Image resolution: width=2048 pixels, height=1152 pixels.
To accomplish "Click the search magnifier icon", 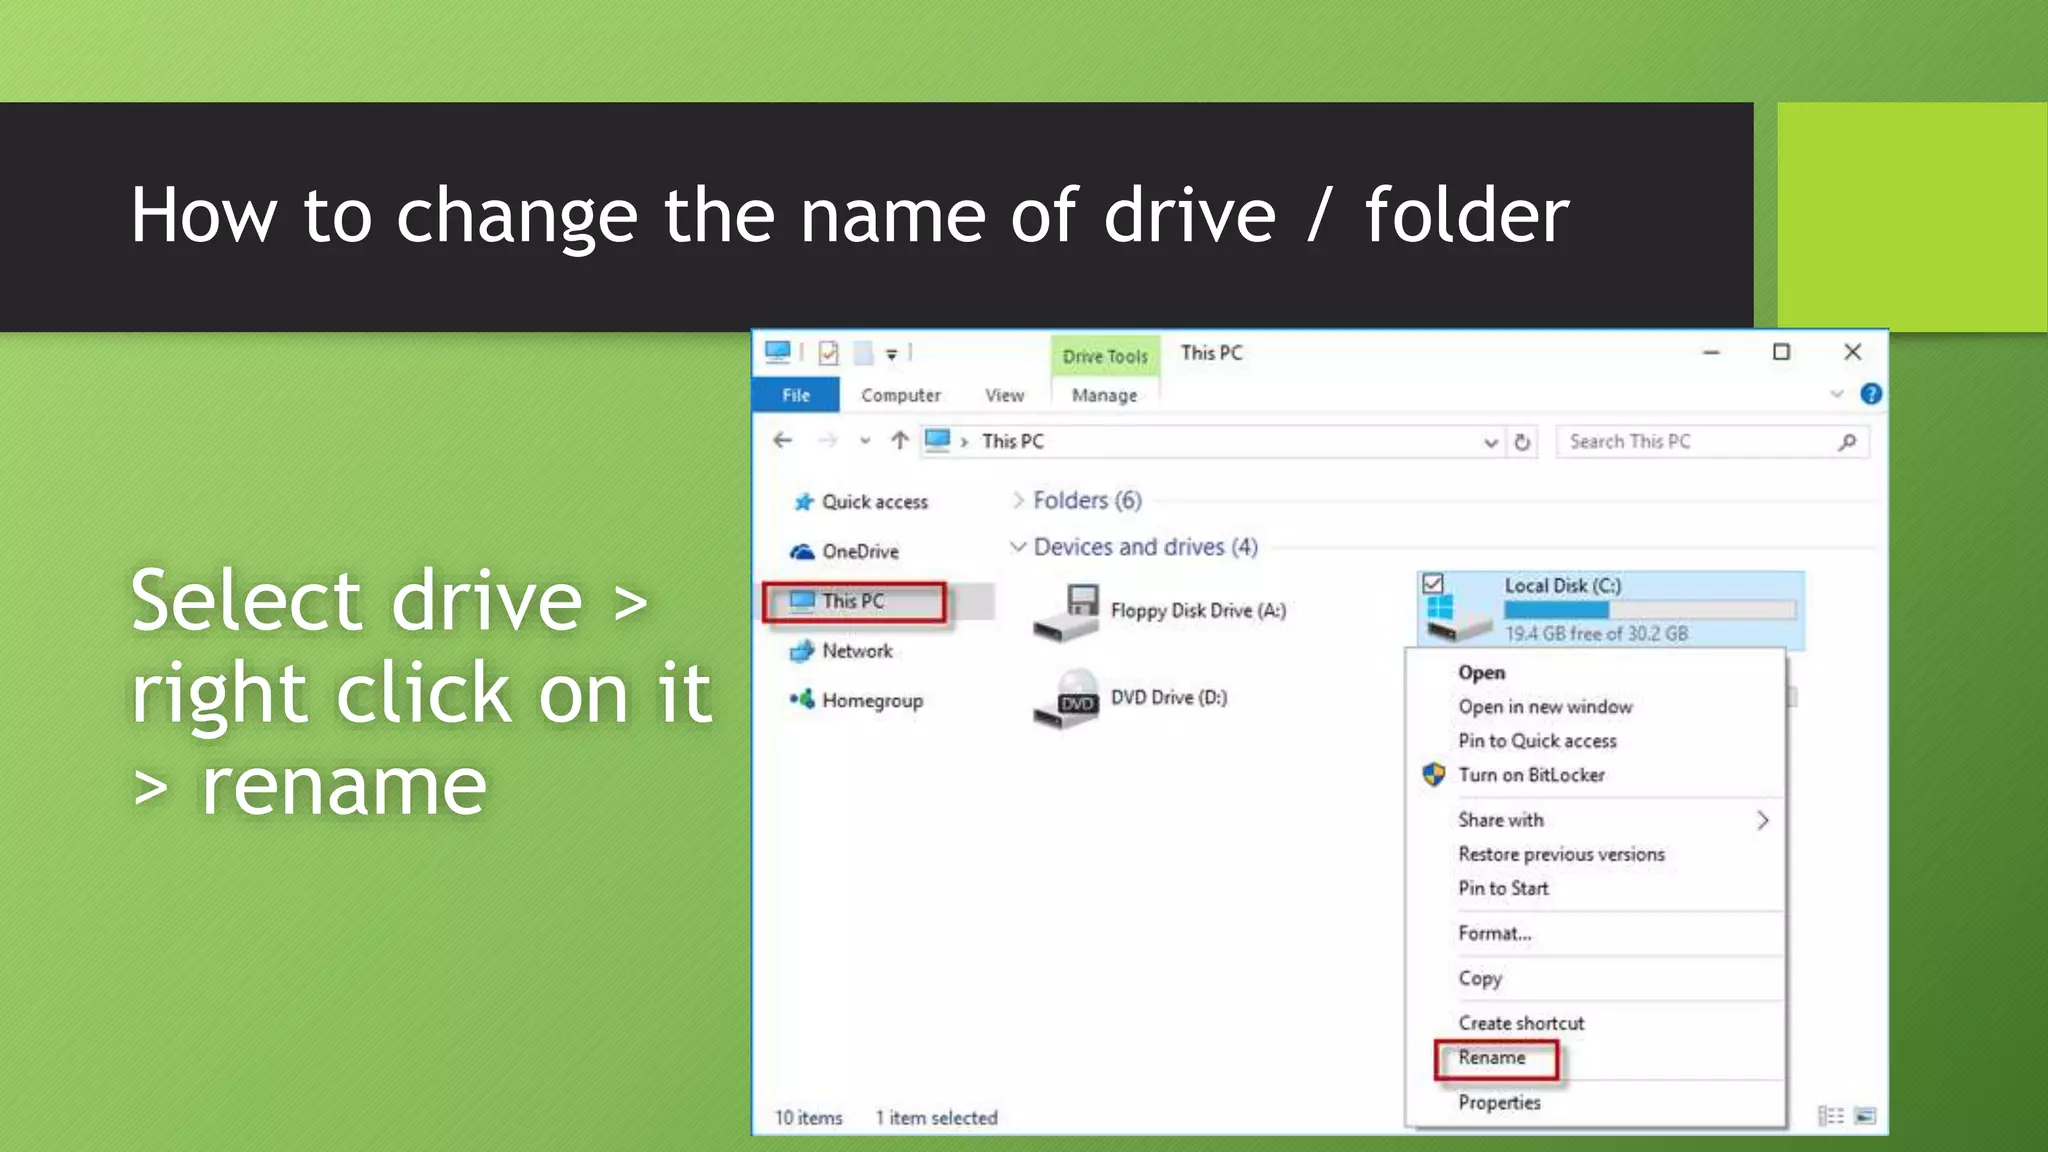I will [x=1847, y=442].
